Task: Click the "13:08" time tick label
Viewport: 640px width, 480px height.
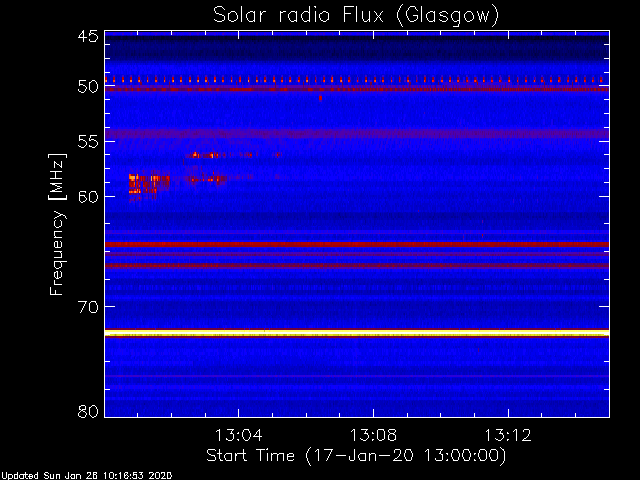Action: [x=373, y=435]
